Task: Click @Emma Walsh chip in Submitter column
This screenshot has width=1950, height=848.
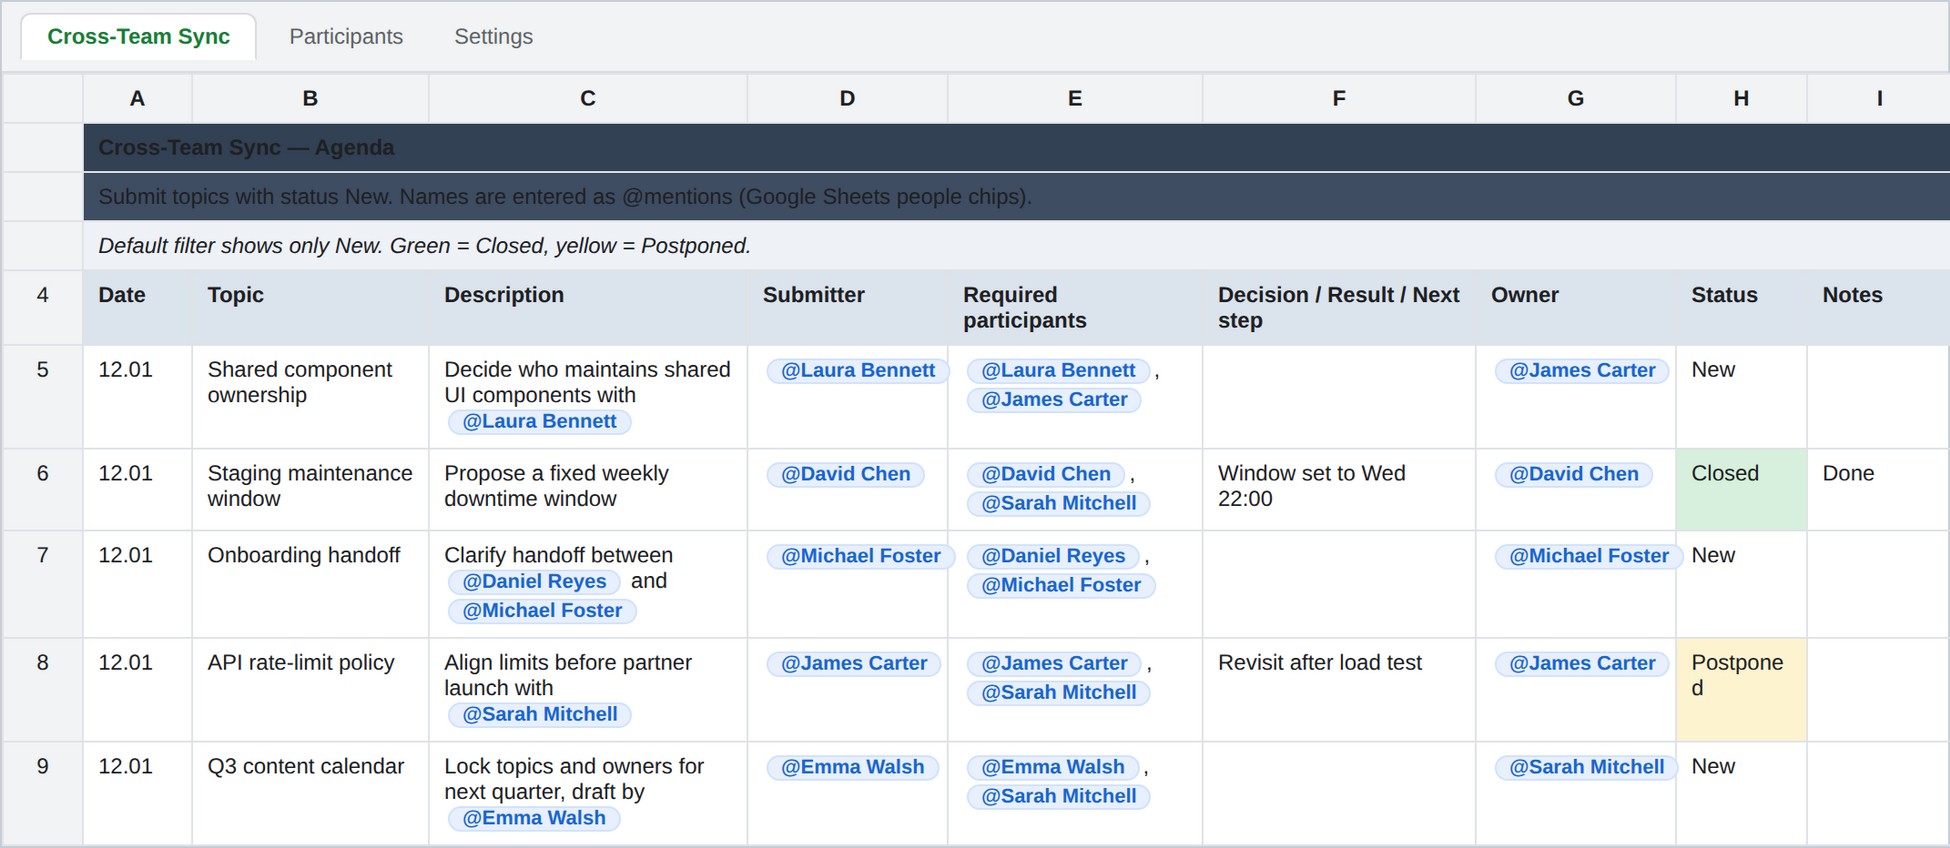Action: 853,767
